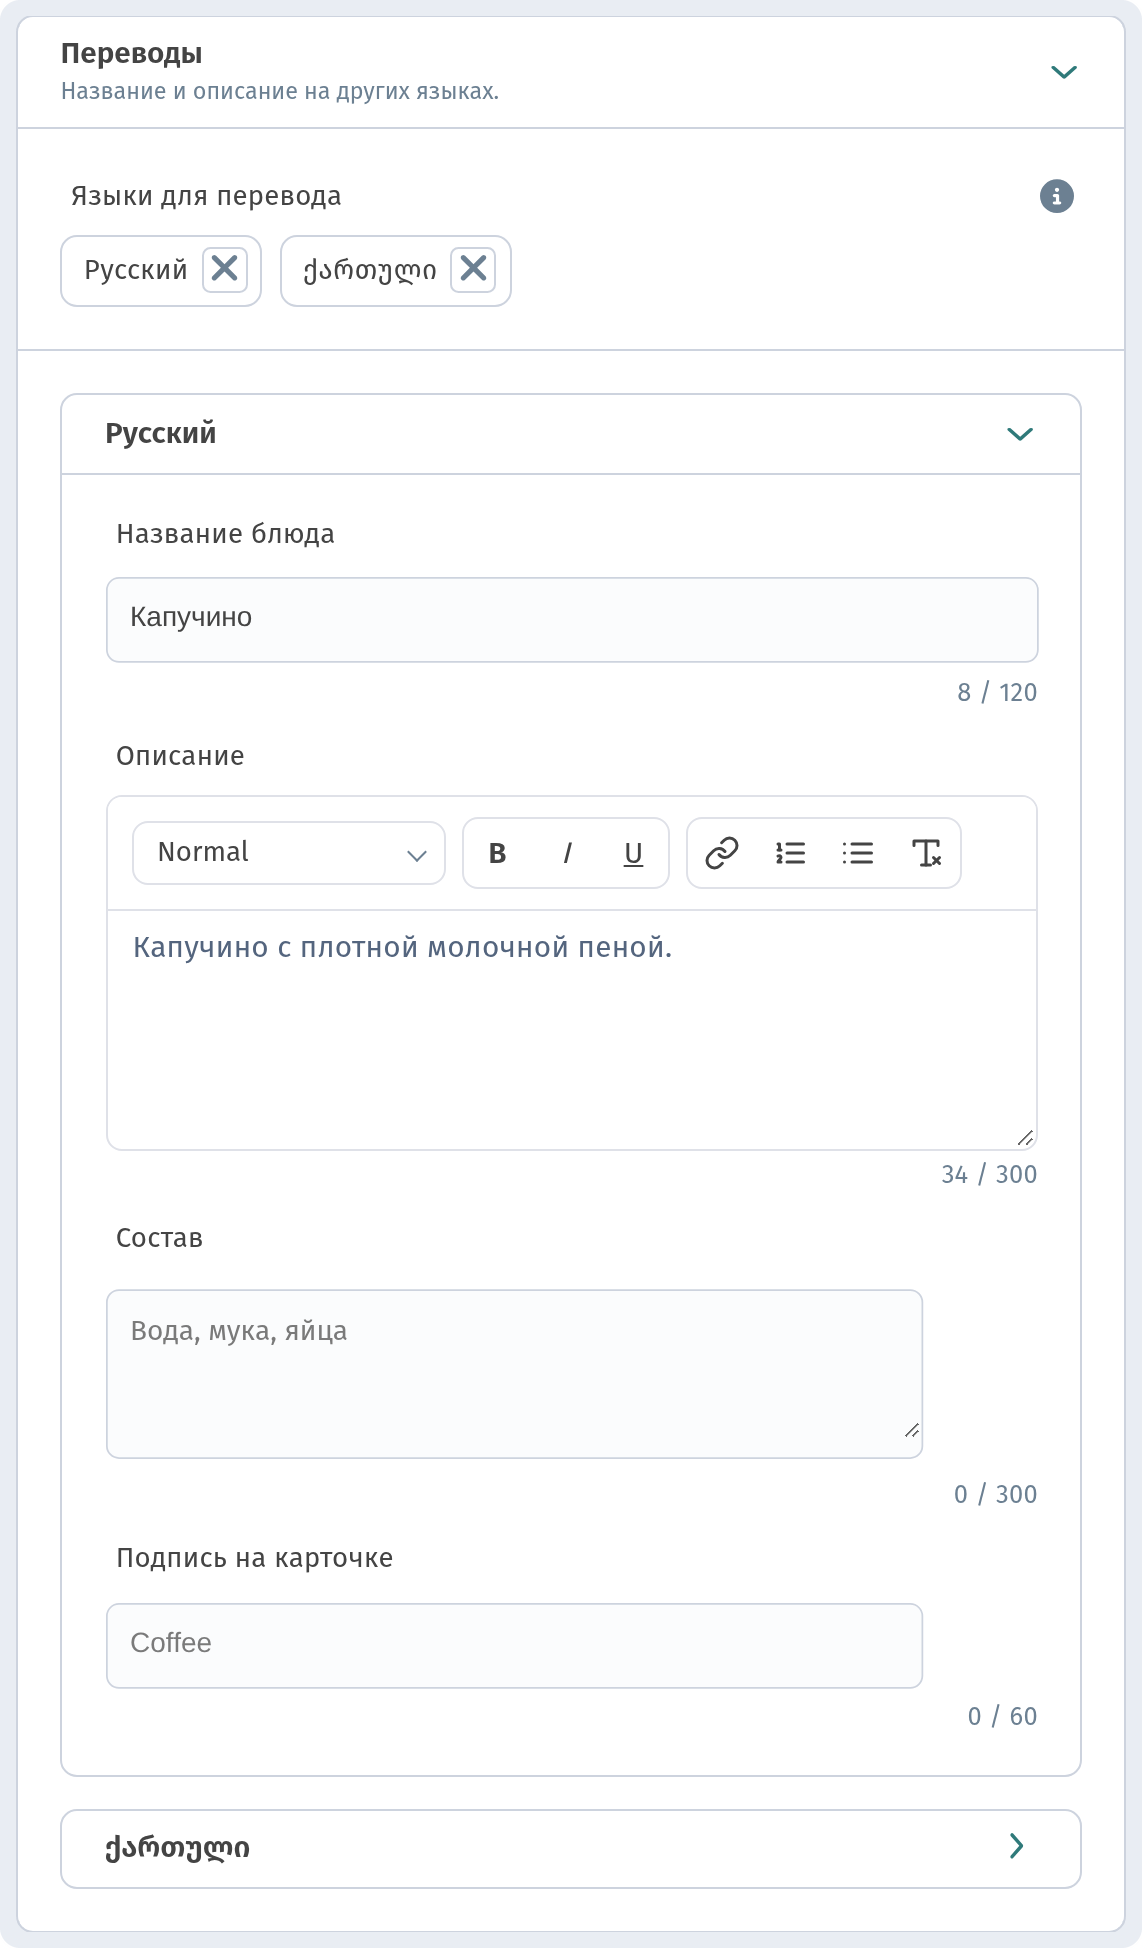
Task: Apply italic formatting in the editor
Action: (x=566, y=853)
